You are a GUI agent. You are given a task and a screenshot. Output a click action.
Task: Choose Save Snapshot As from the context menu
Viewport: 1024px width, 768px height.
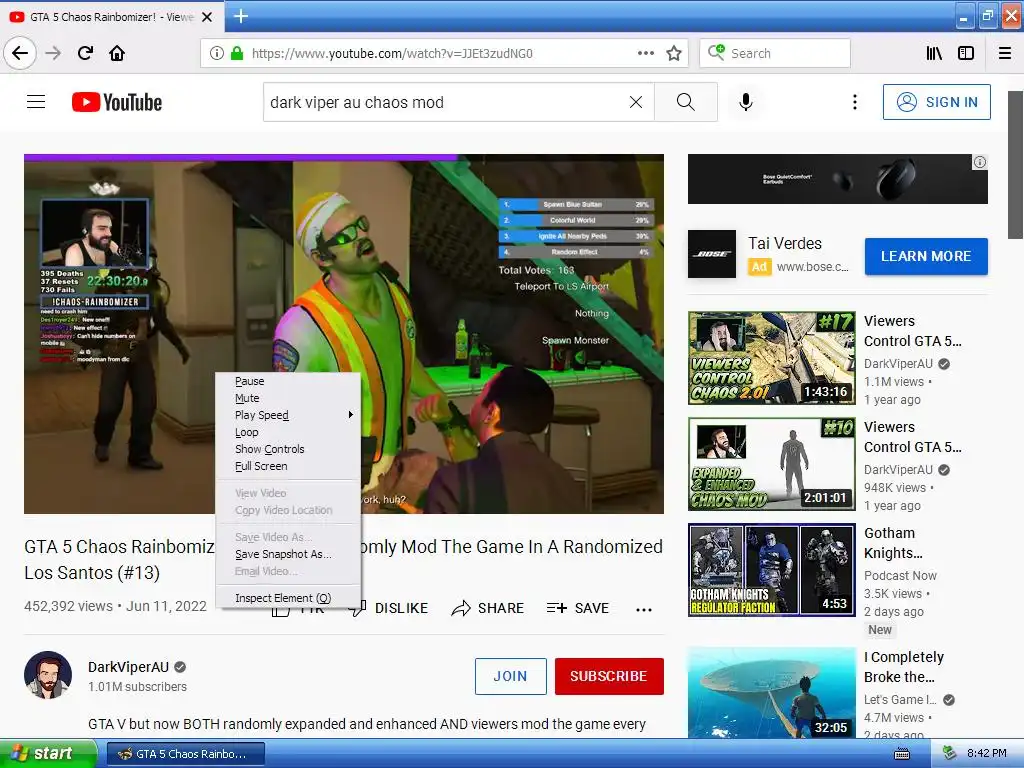288,554
